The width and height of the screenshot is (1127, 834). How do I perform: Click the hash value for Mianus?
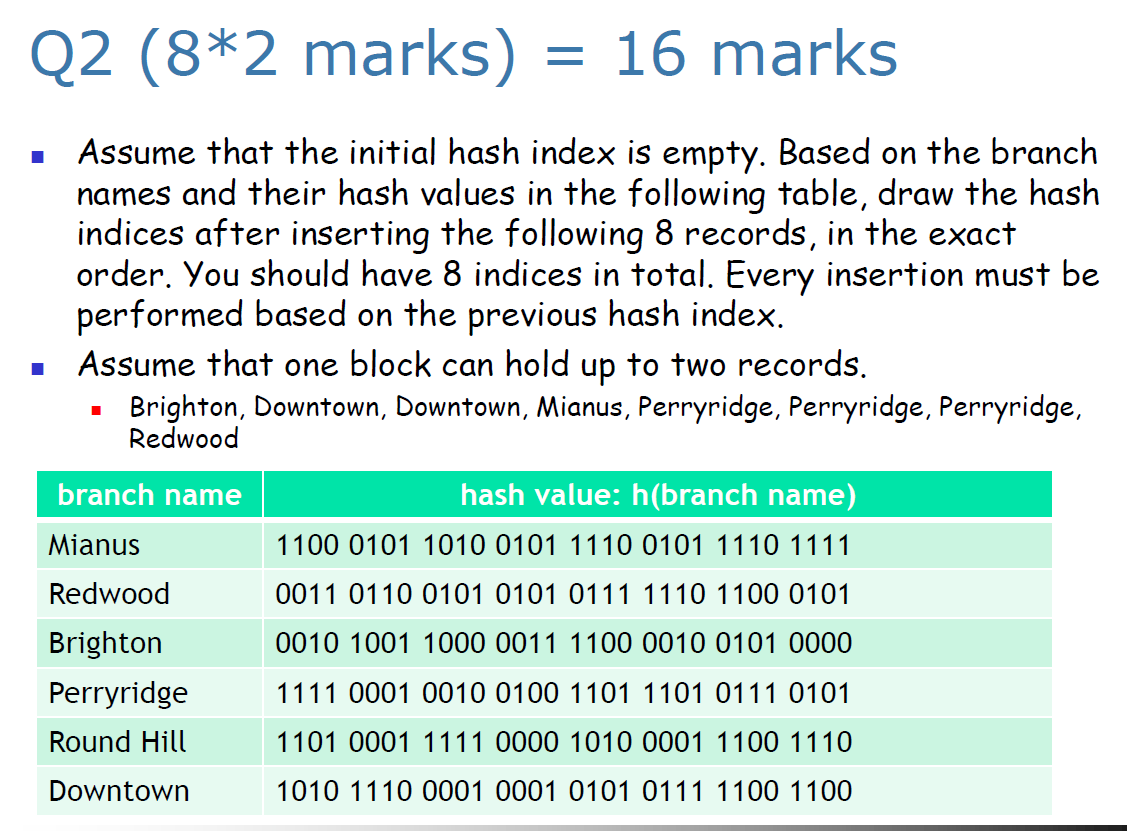pyautogui.click(x=559, y=544)
